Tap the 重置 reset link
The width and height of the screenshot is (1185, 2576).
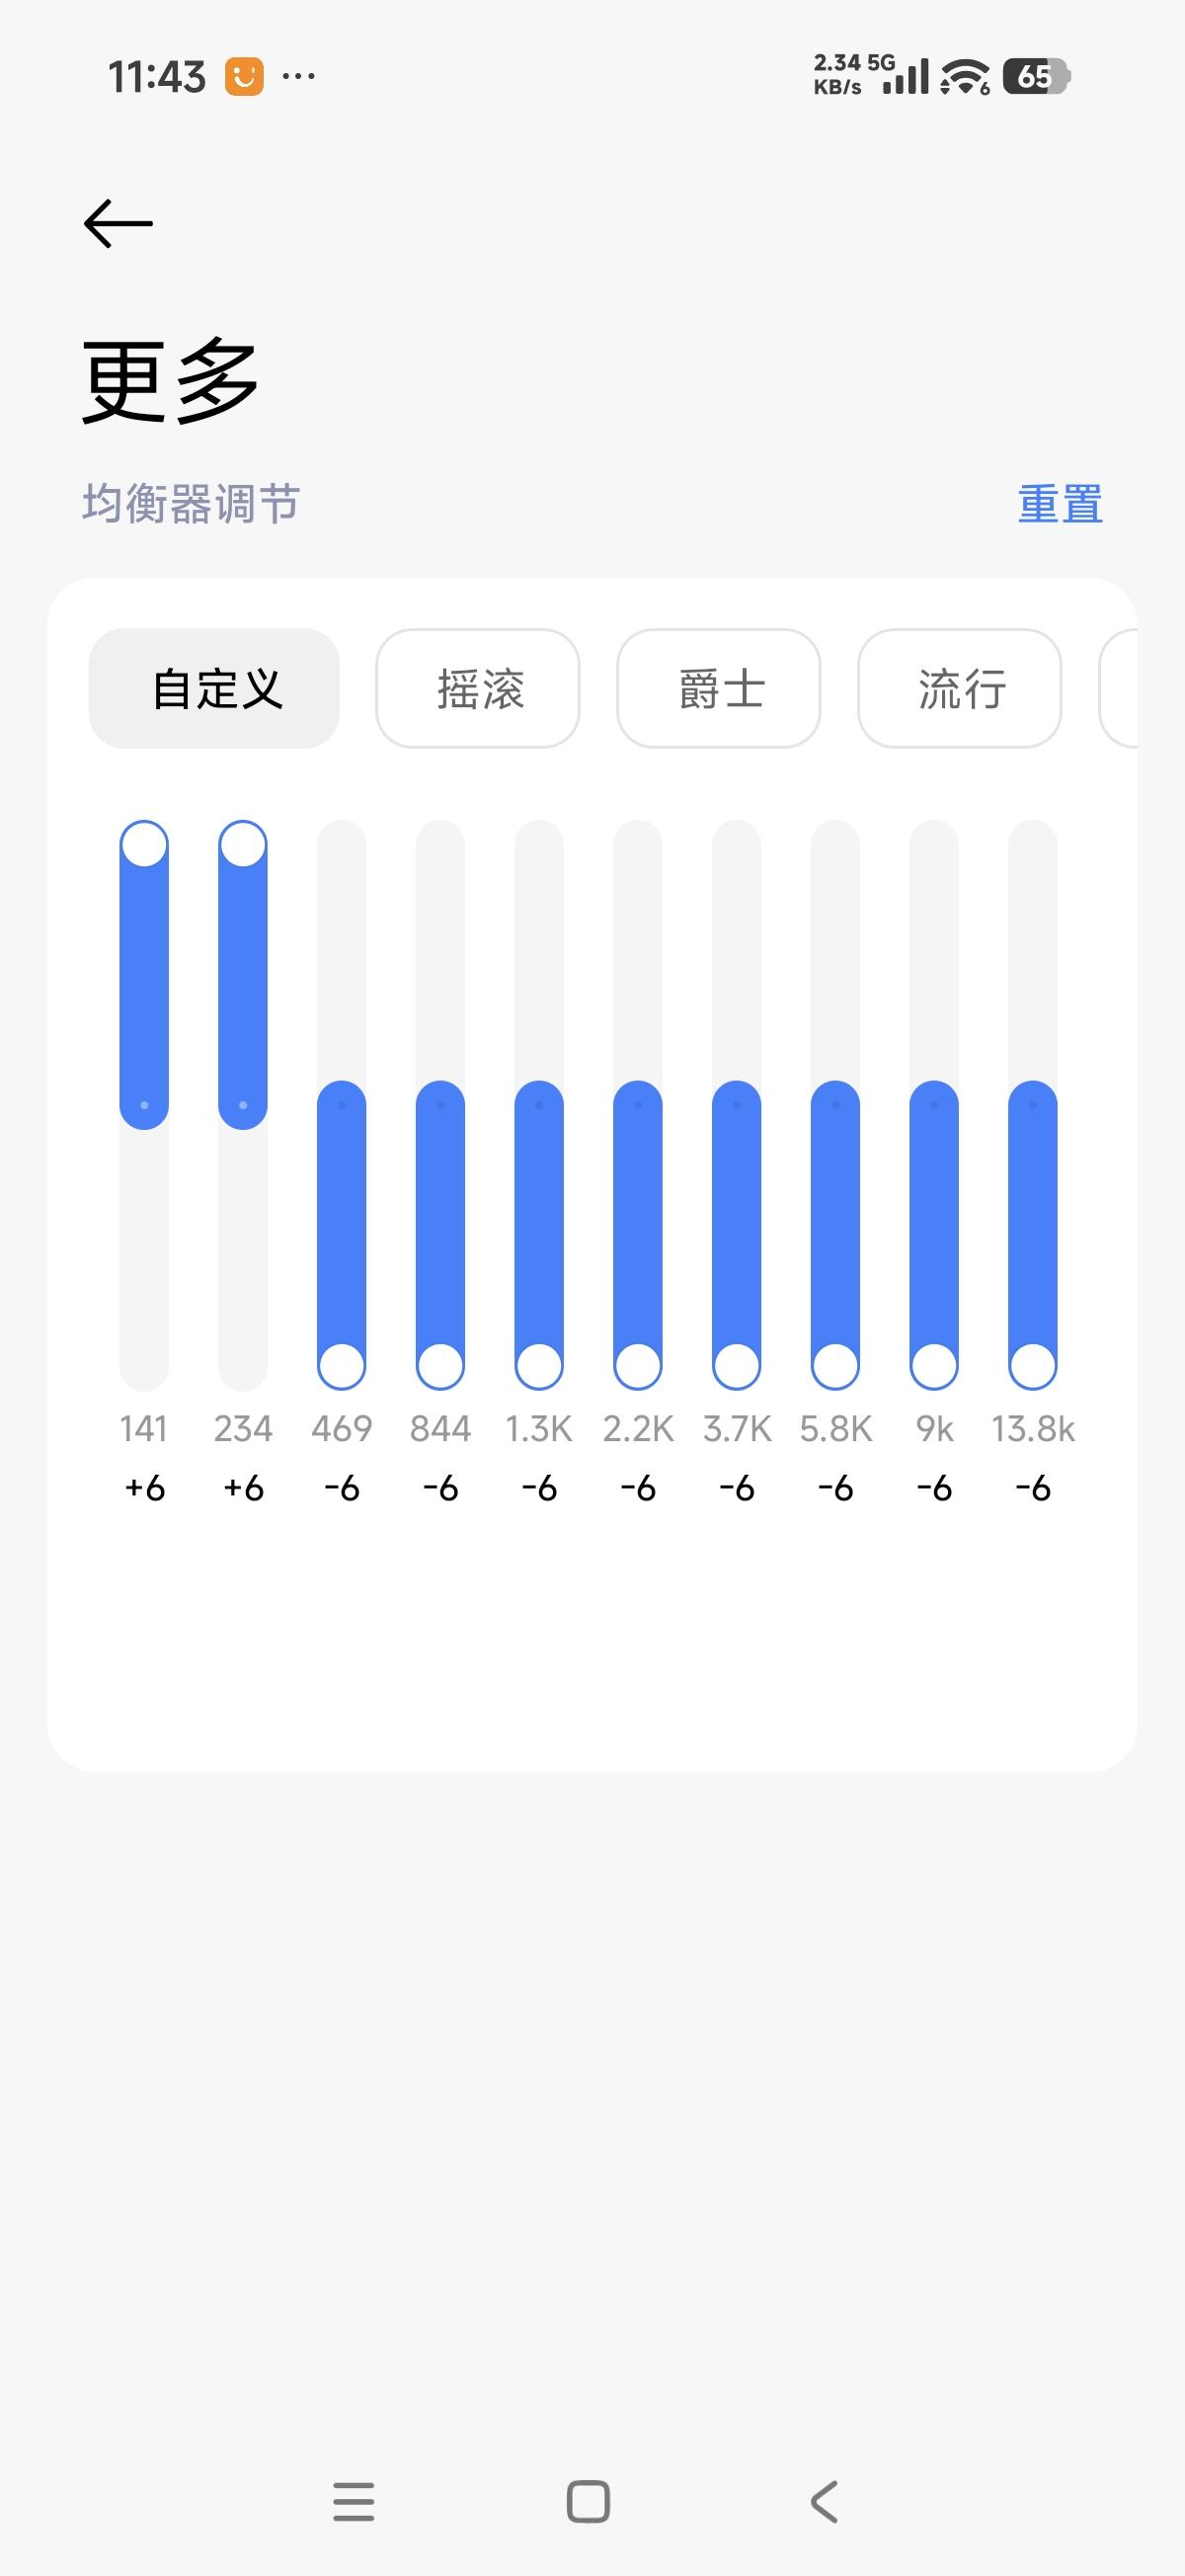coord(1060,504)
